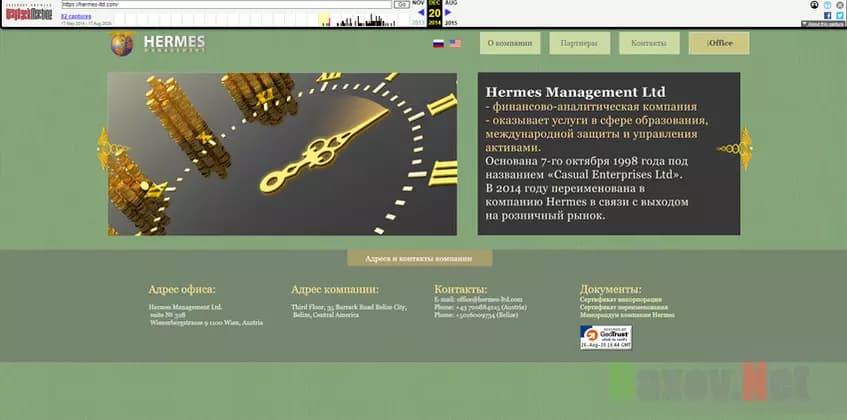Open the iOffice menu item

pos(719,43)
